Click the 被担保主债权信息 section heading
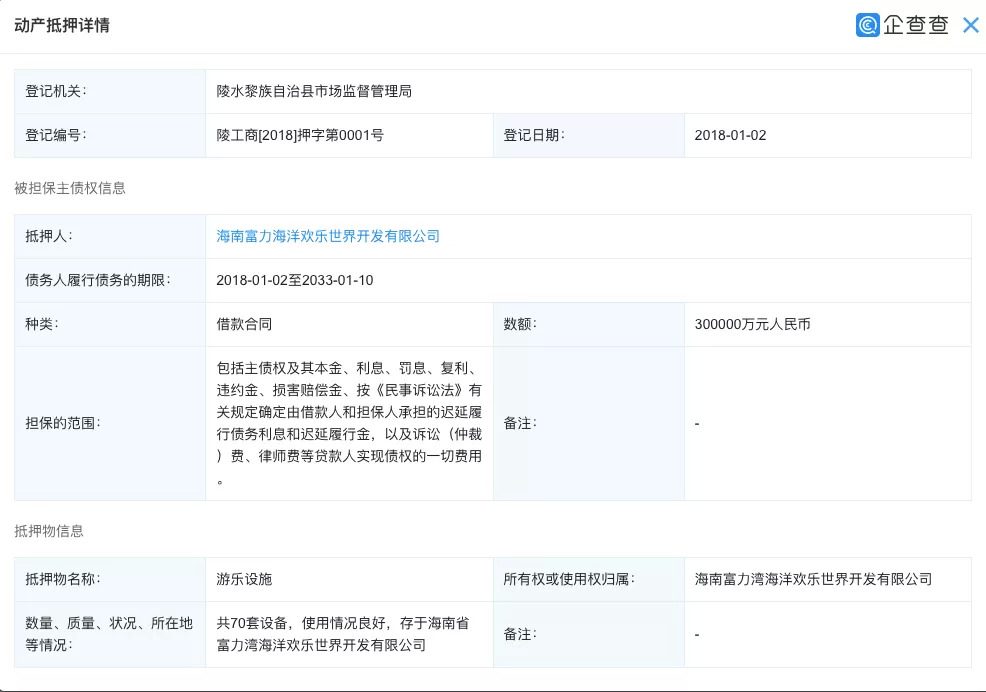 coord(70,188)
